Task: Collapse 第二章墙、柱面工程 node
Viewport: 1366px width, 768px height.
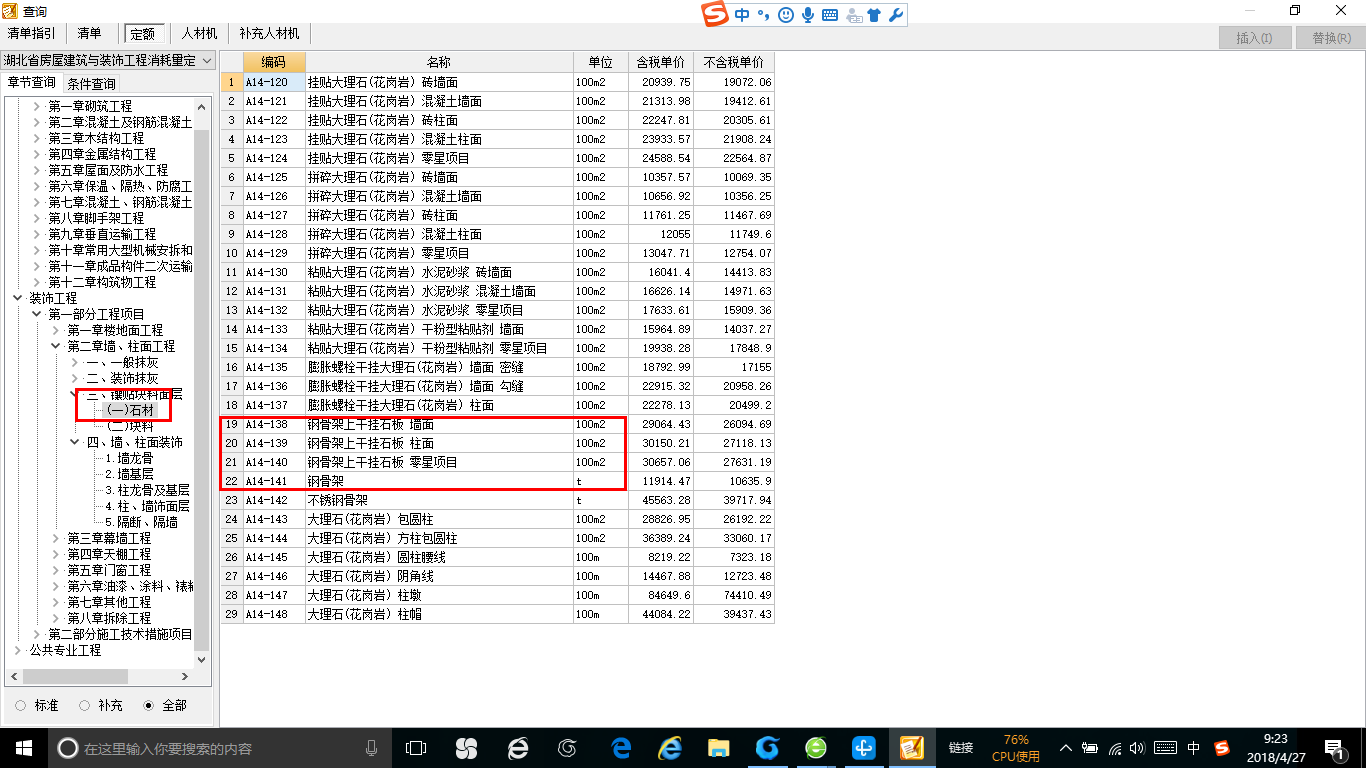Action: (56, 346)
